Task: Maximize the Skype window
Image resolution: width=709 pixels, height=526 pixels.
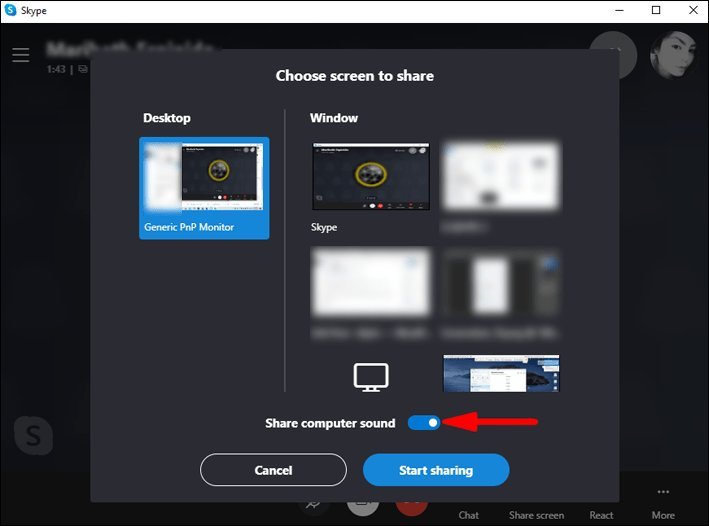Action: coord(656,10)
